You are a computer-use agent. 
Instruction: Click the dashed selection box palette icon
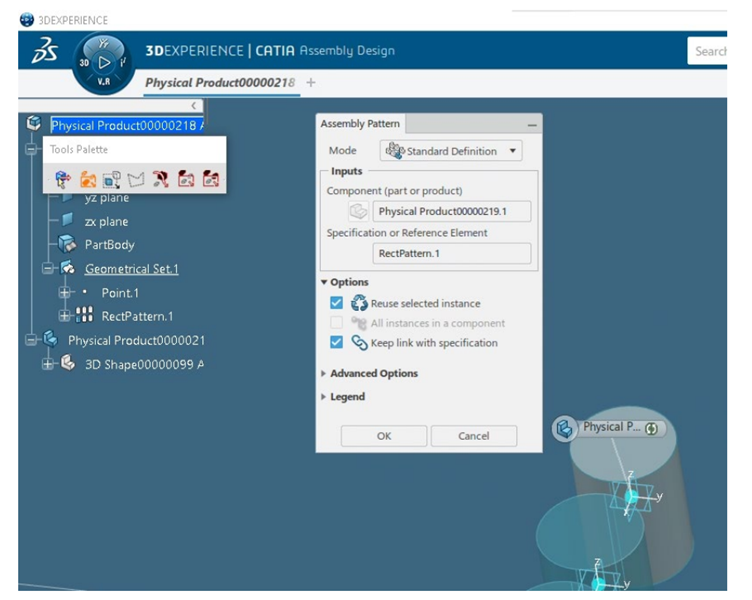point(111,180)
